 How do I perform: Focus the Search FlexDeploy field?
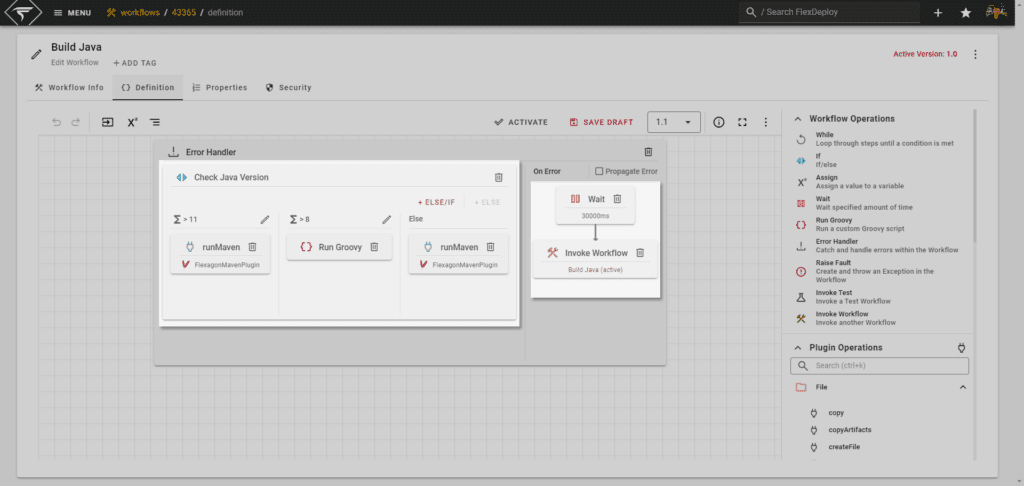coord(829,12)
